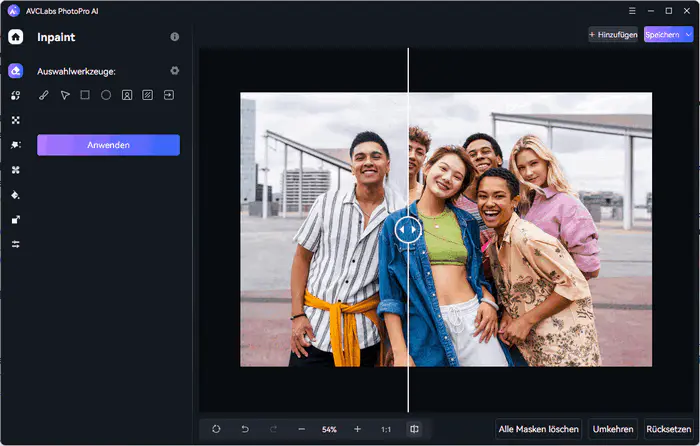Zoom in with the plus button
700x446 pixels.
pos(357,429)
